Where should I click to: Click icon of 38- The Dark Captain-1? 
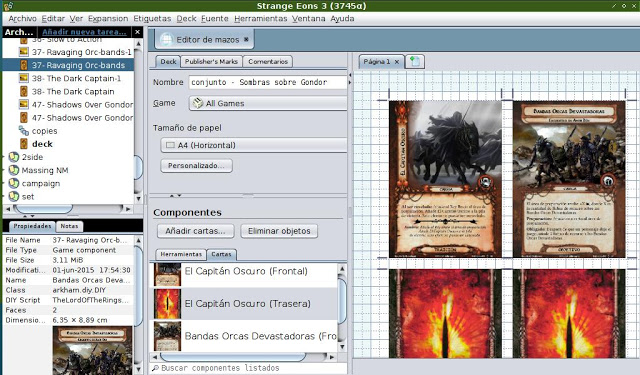click(24, 78)
